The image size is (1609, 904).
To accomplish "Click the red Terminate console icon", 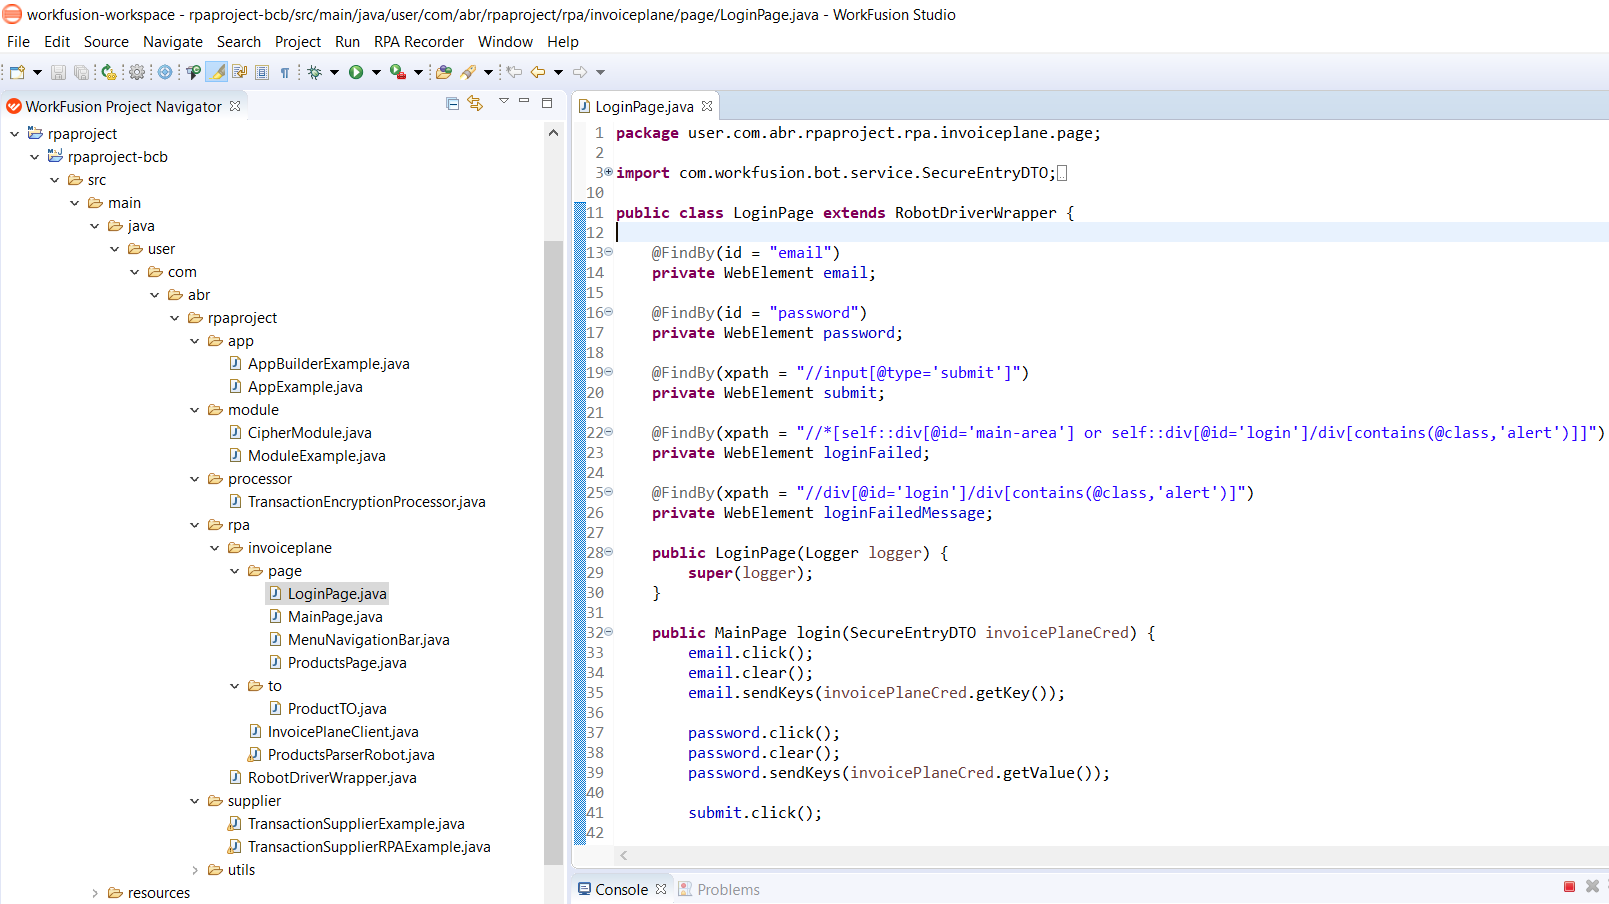I will 1569,887.
